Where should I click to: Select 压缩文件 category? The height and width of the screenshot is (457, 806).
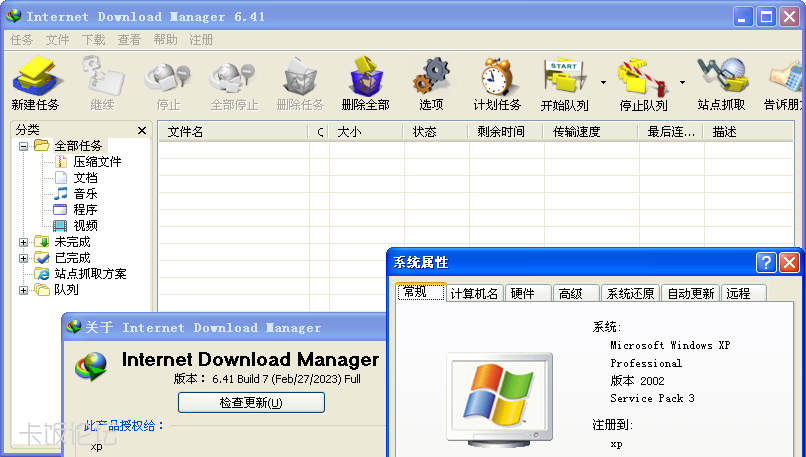(88, 162)
